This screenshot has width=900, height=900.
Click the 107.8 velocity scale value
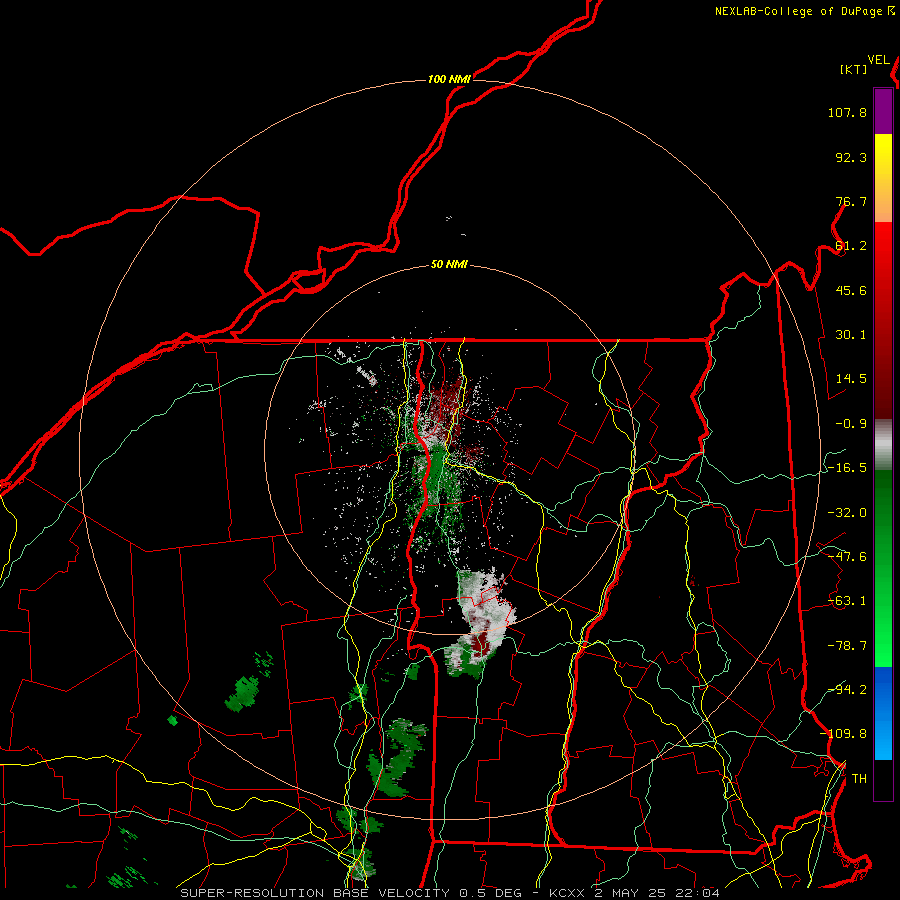click(x=847, y=112)
